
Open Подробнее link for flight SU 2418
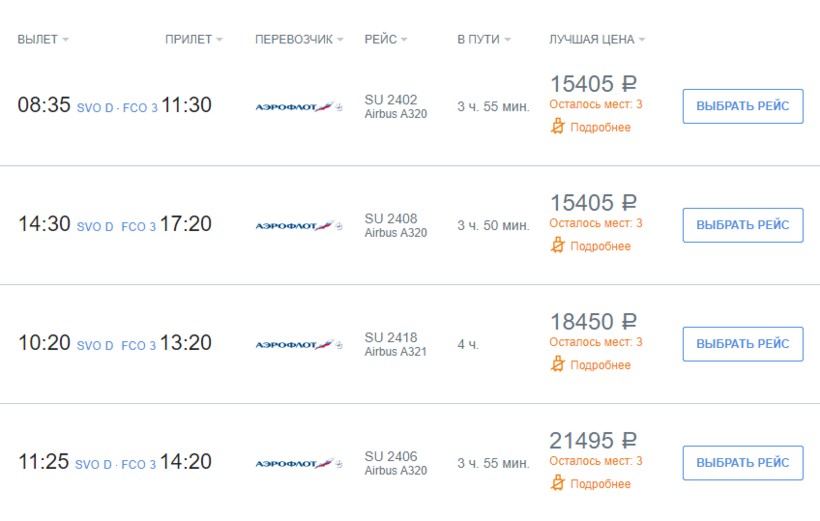pos(600,365)
